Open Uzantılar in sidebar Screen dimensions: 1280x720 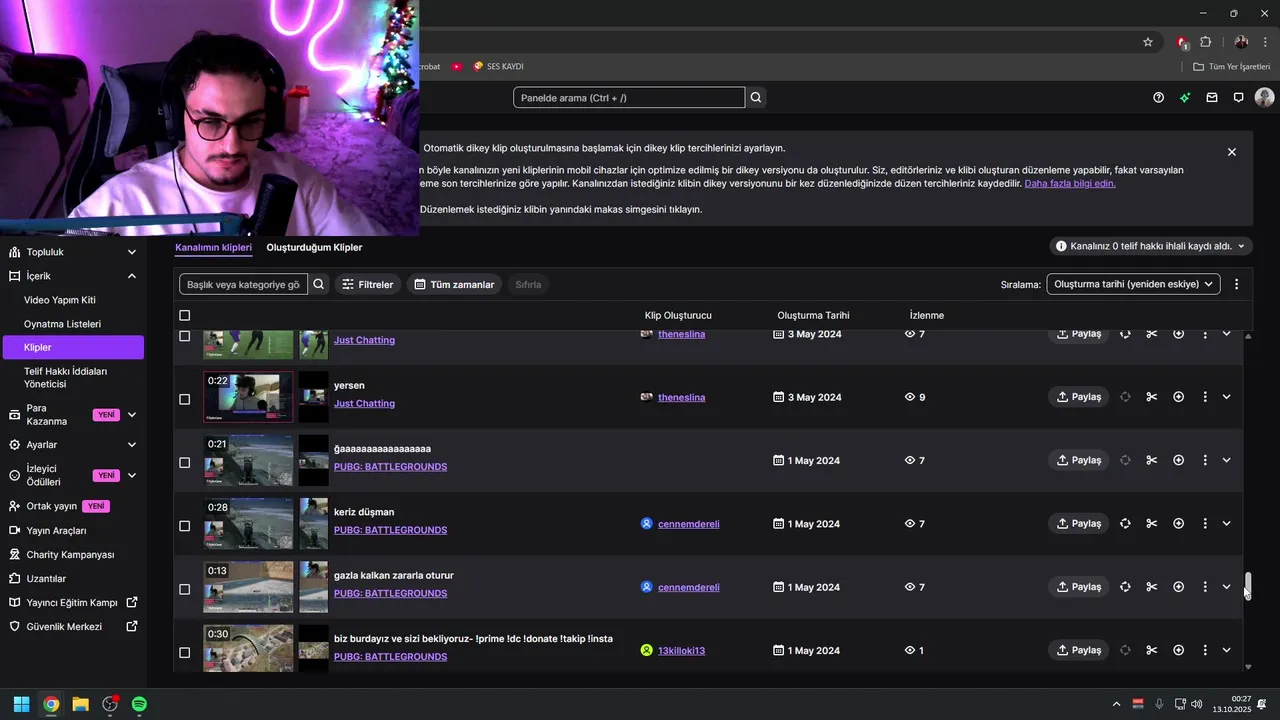(x=46, y=579)
